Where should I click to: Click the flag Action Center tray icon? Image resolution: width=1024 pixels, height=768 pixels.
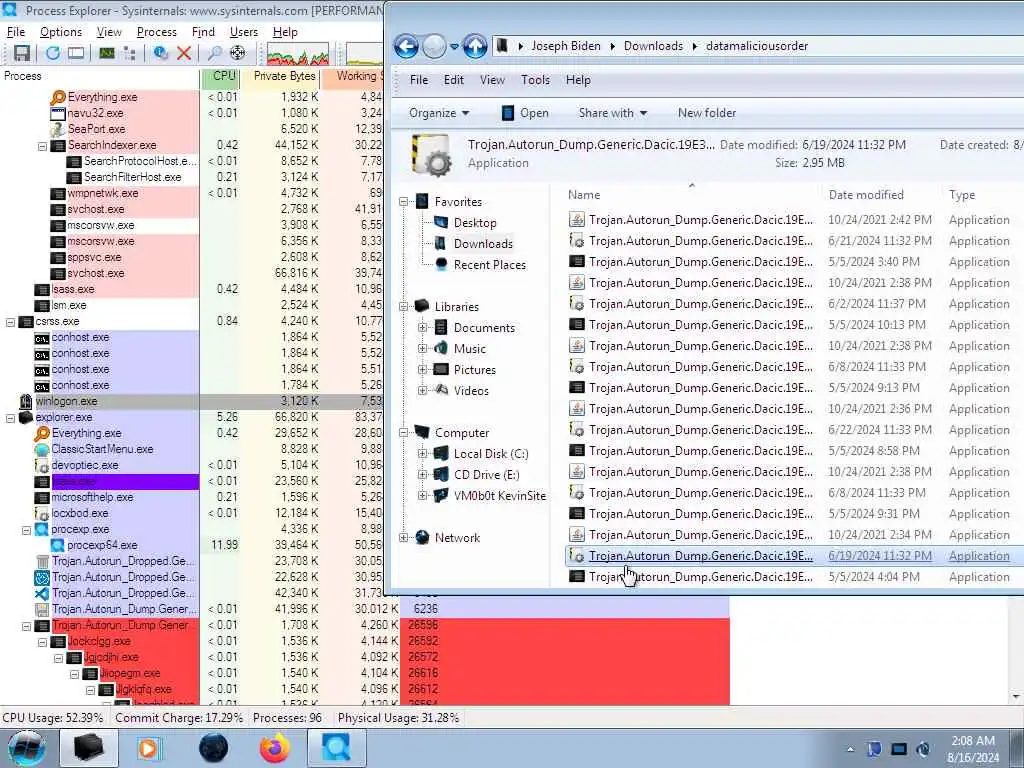(874, 749)
